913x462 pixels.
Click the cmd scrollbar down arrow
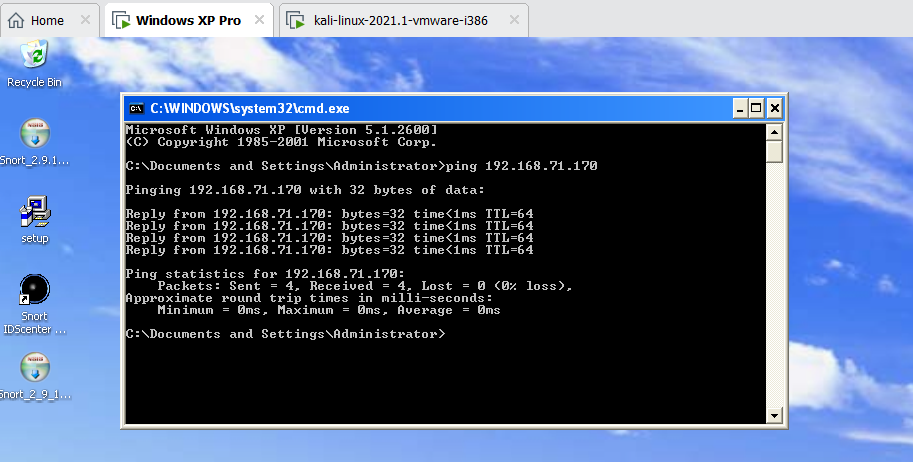tap(774, 415)
